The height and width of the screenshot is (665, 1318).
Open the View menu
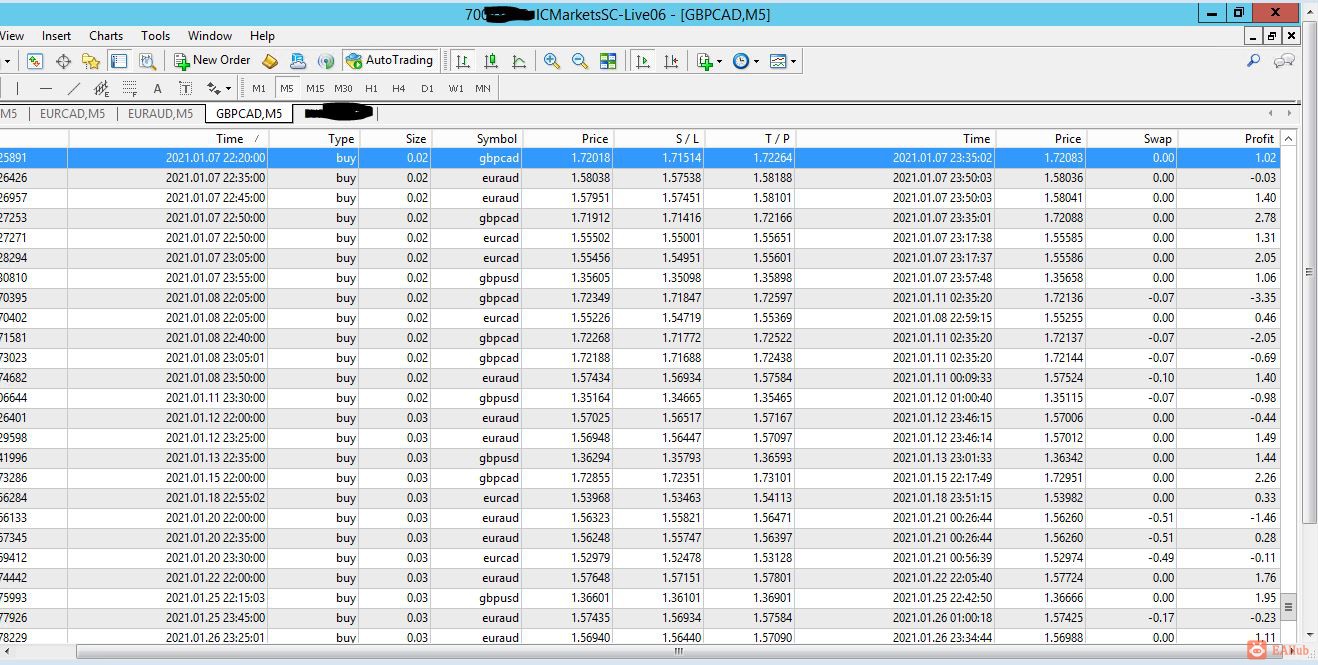click(x=12, y=35)
